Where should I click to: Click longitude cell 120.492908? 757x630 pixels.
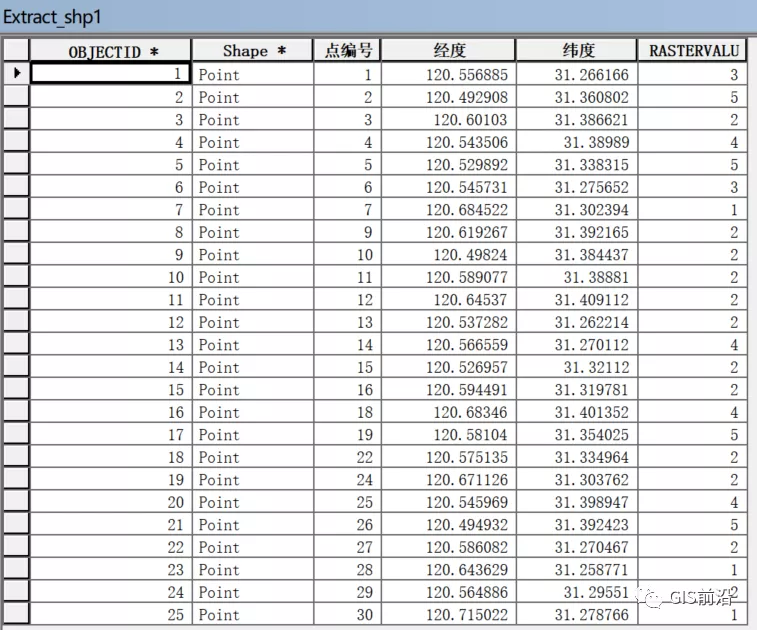tap(449, 97)
